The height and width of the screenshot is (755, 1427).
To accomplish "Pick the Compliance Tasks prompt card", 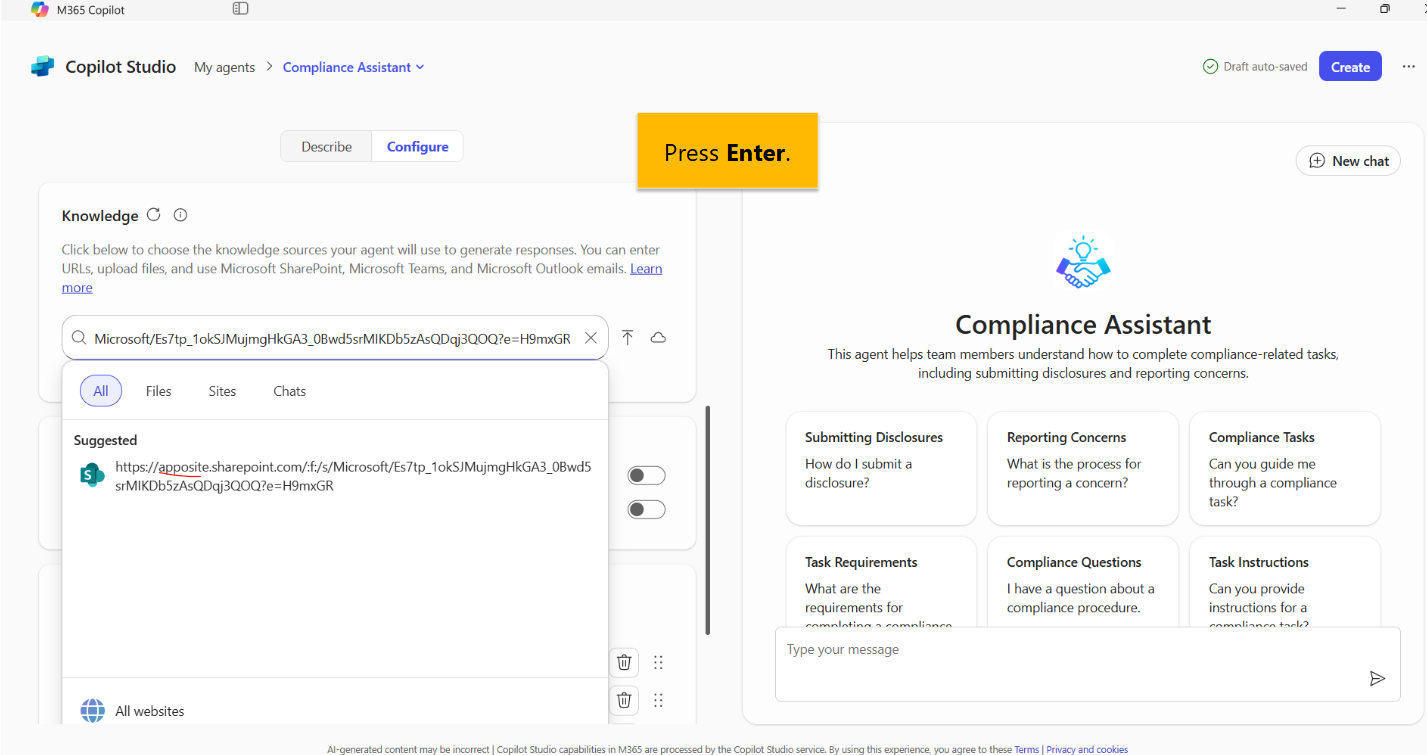I will click(x=1284, y=468).
